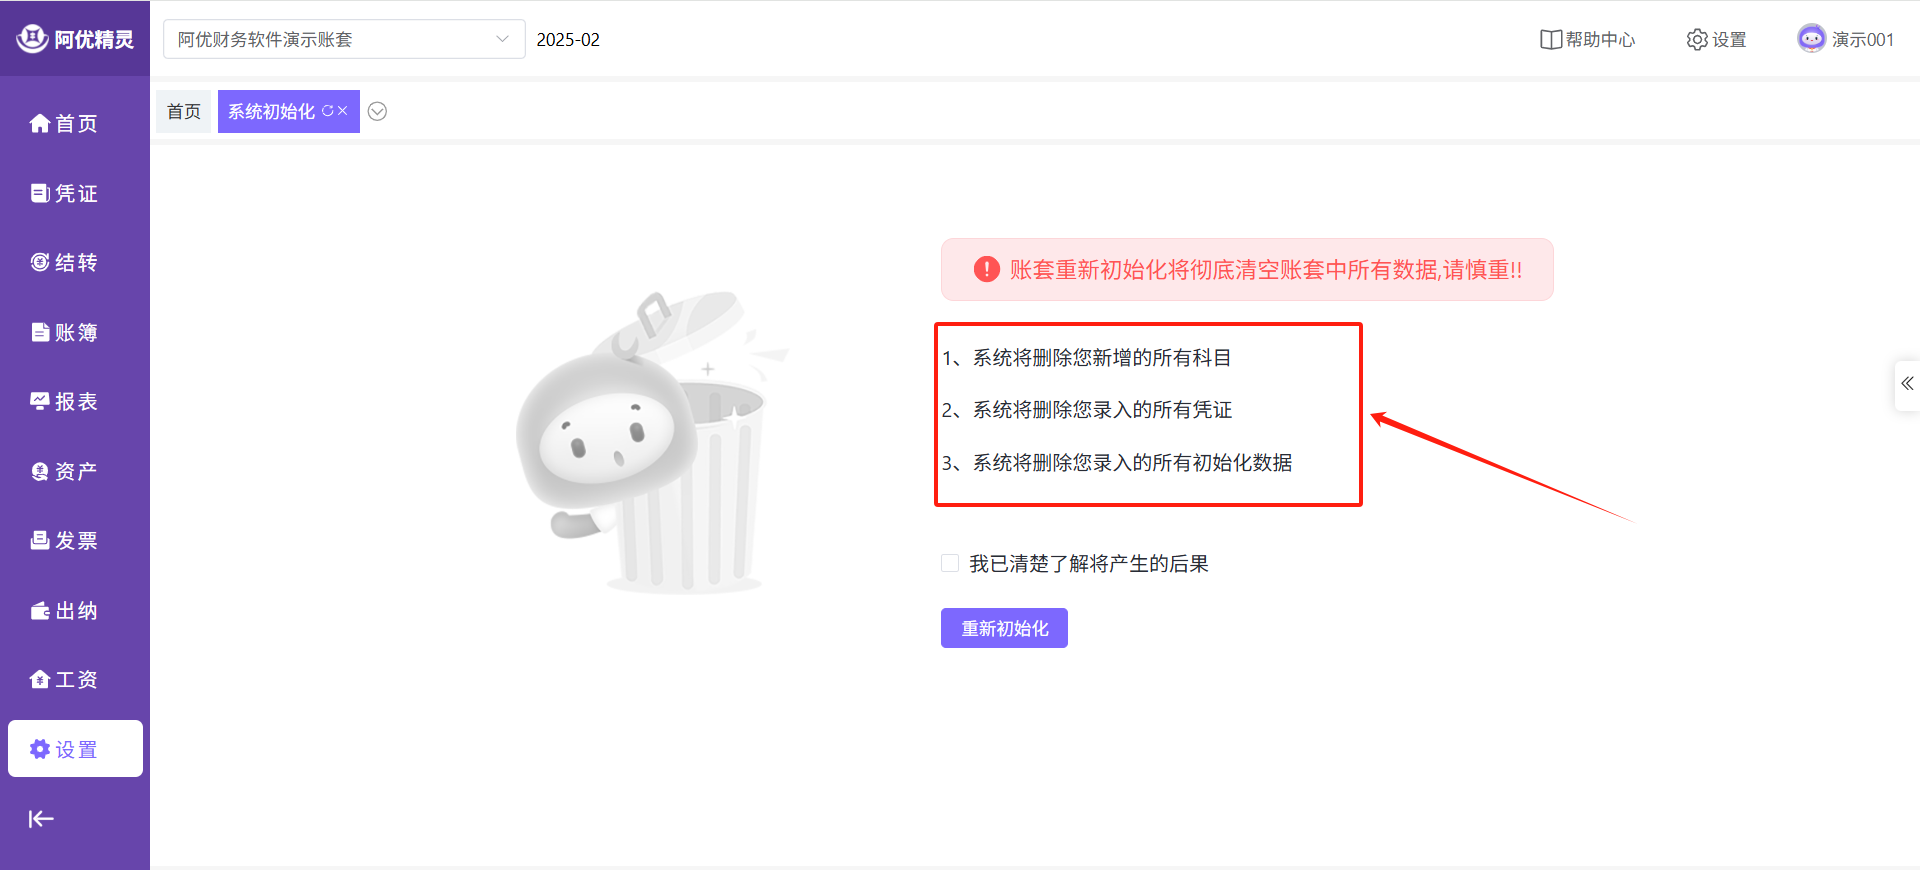Open the 帮助中心 help center
Screen dimensions: 1920x870
tap(1588, 39)
